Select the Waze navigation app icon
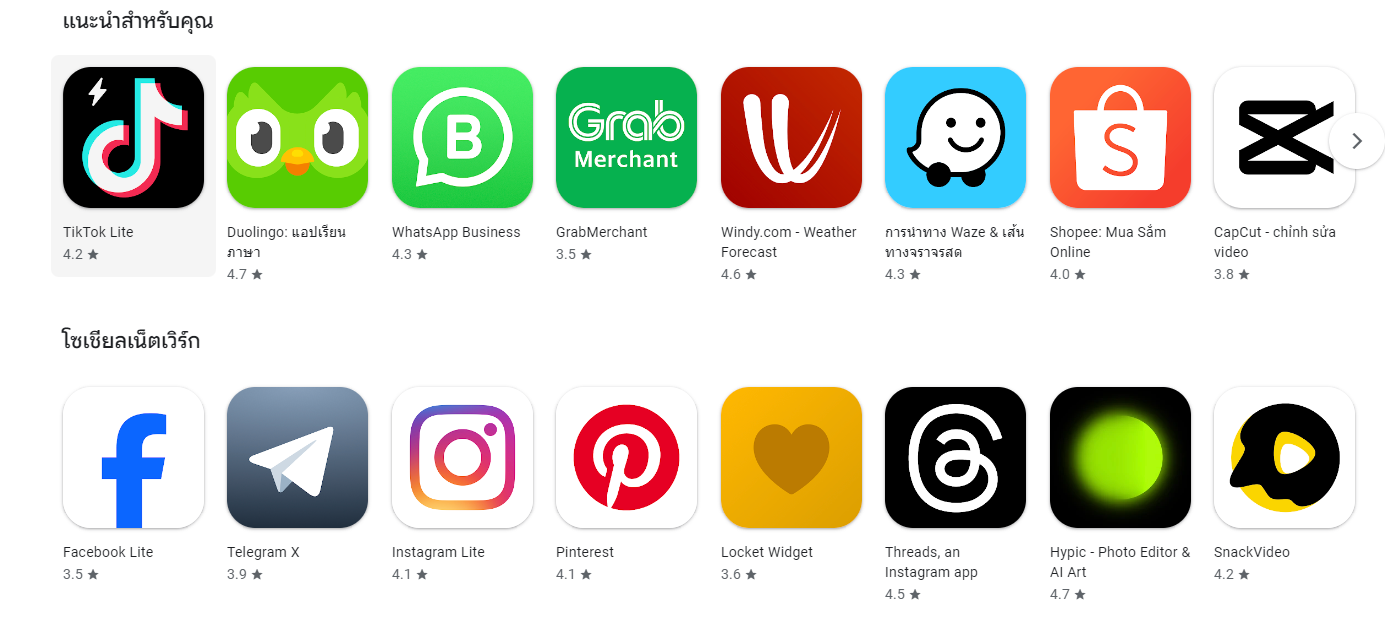The width and height of the screenshot is (1385, 633). 955,137
